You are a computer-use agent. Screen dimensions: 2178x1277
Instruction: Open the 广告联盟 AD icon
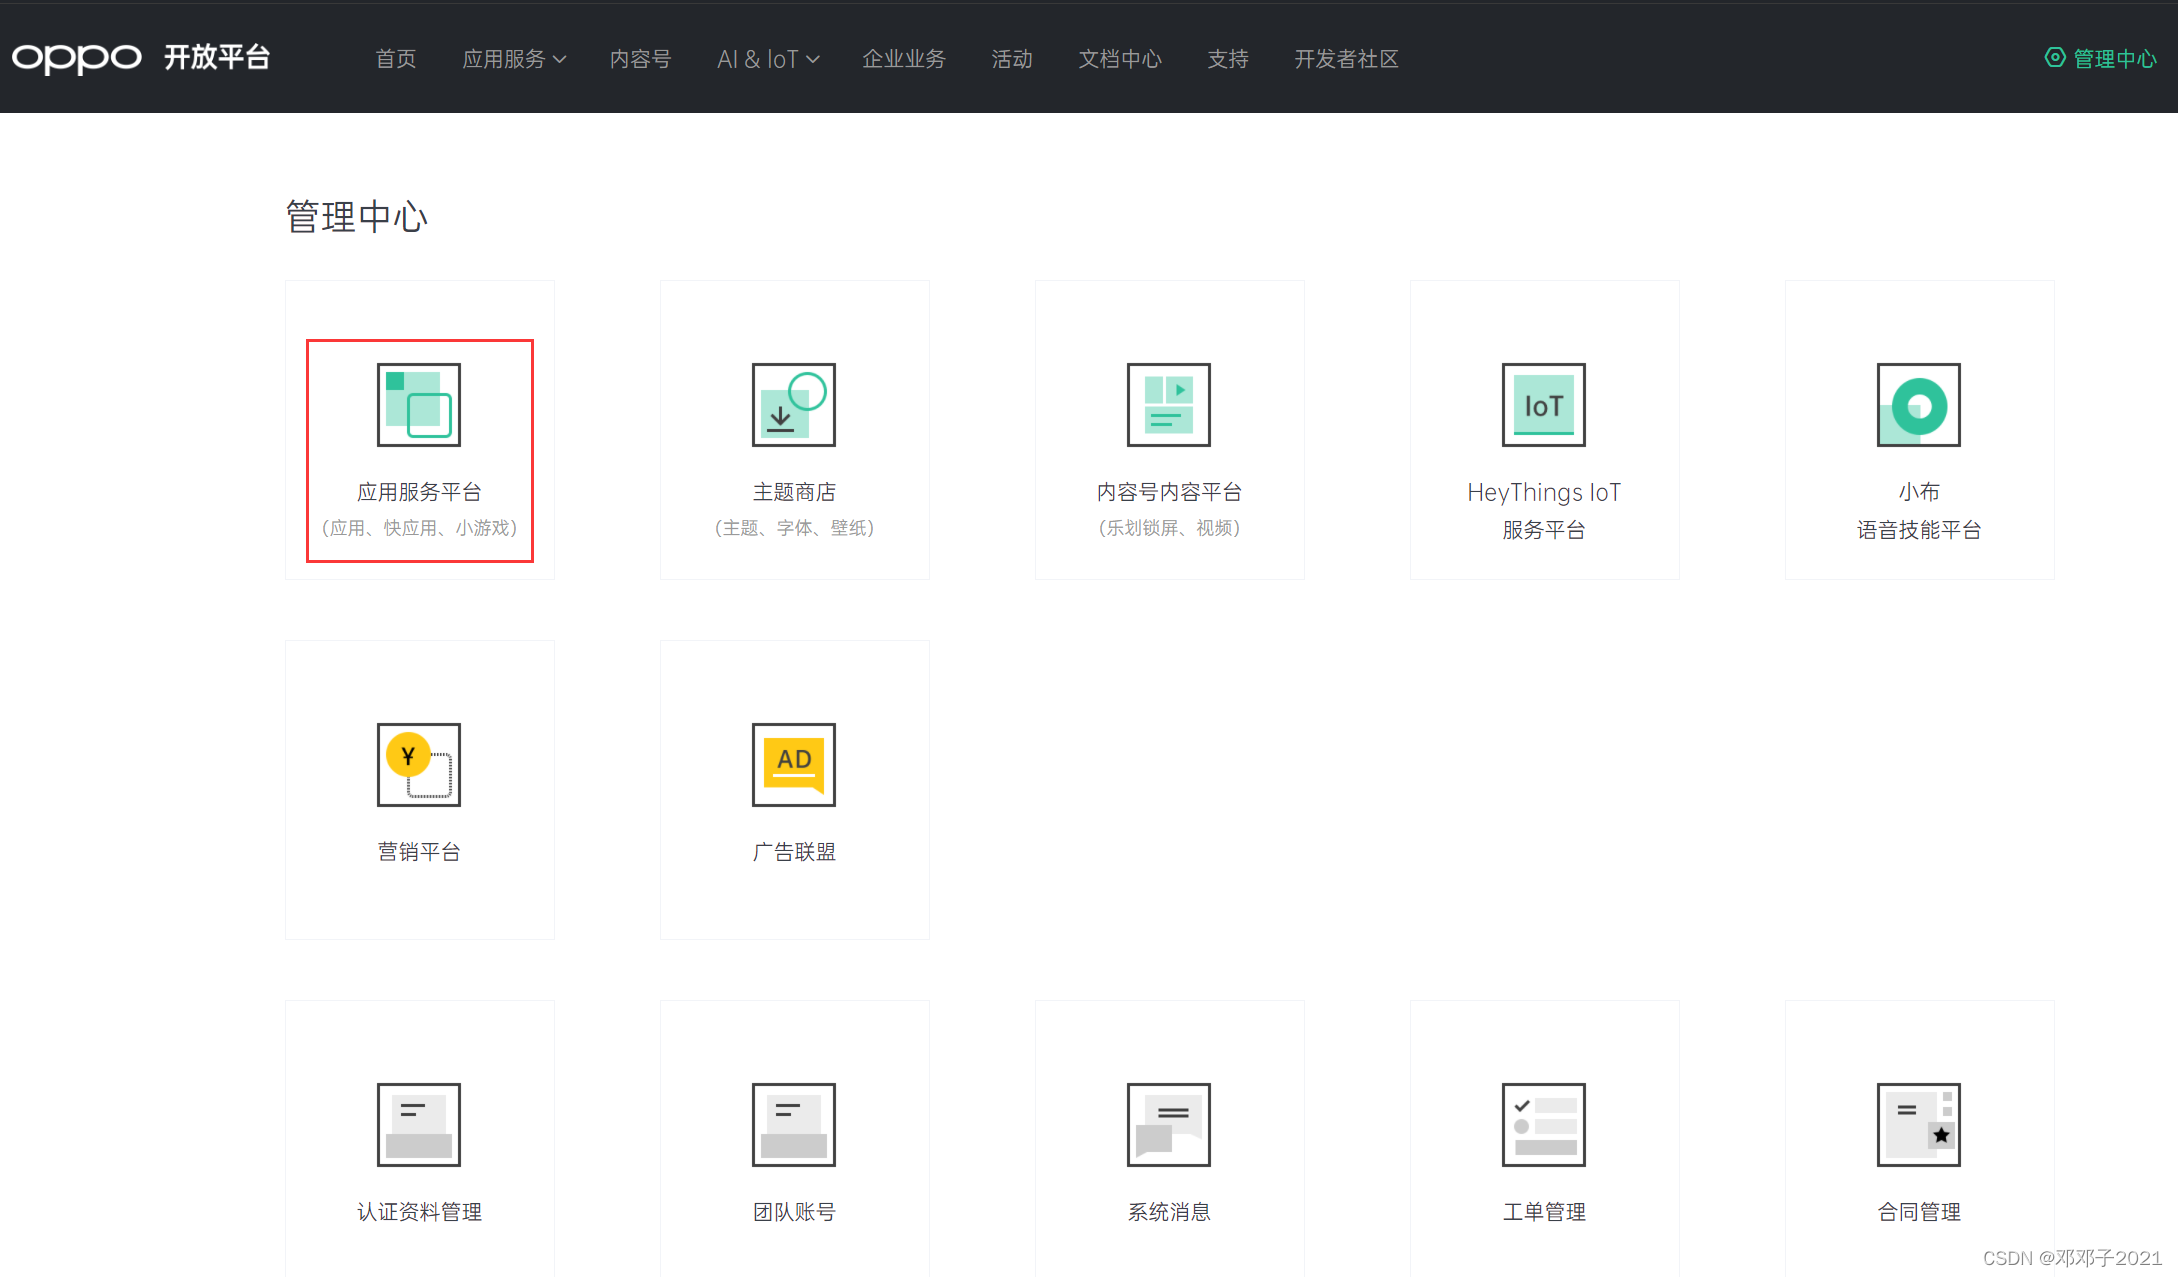click(x=794, y=765)
